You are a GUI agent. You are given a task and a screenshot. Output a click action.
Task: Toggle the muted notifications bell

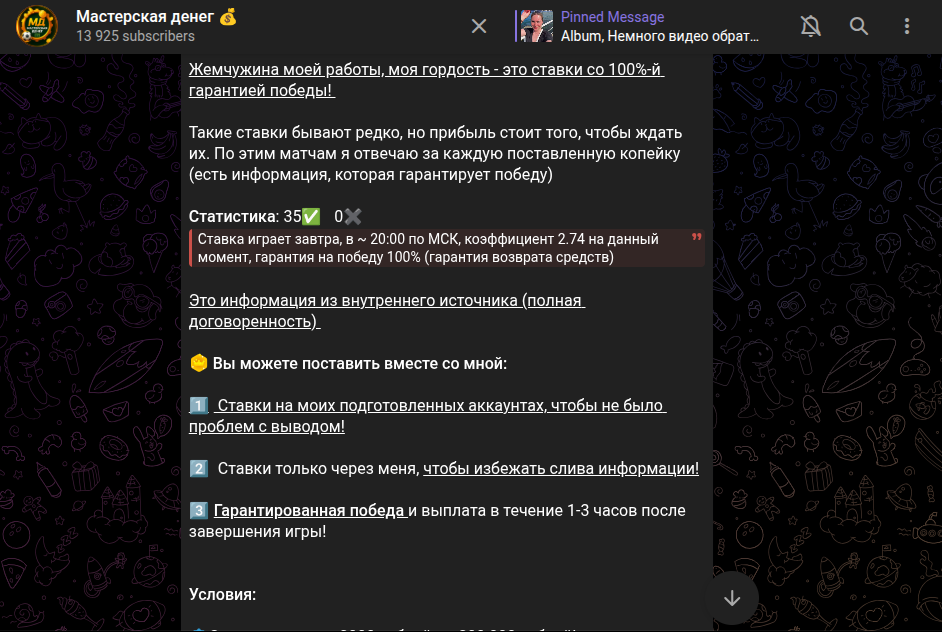(810, 27)
